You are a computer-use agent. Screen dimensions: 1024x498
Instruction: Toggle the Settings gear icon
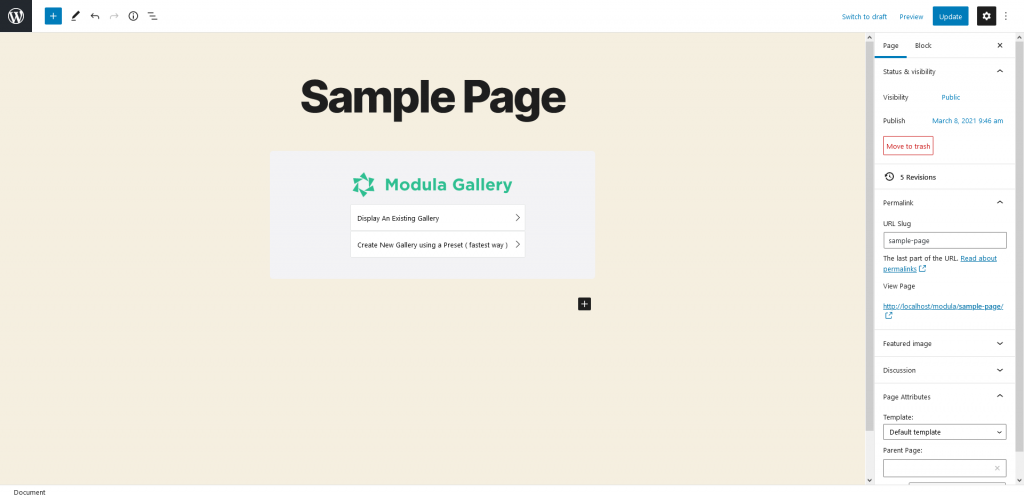click(986, 16)
